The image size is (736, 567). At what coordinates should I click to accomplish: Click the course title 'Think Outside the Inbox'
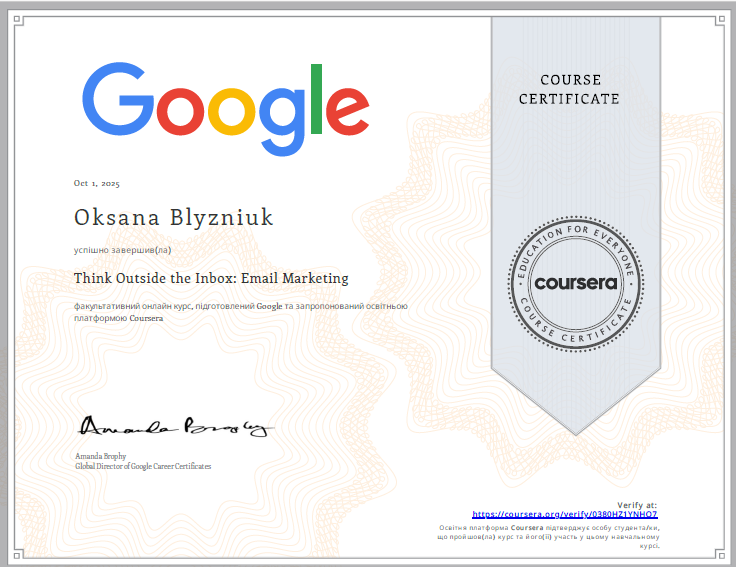coord(211,278)
